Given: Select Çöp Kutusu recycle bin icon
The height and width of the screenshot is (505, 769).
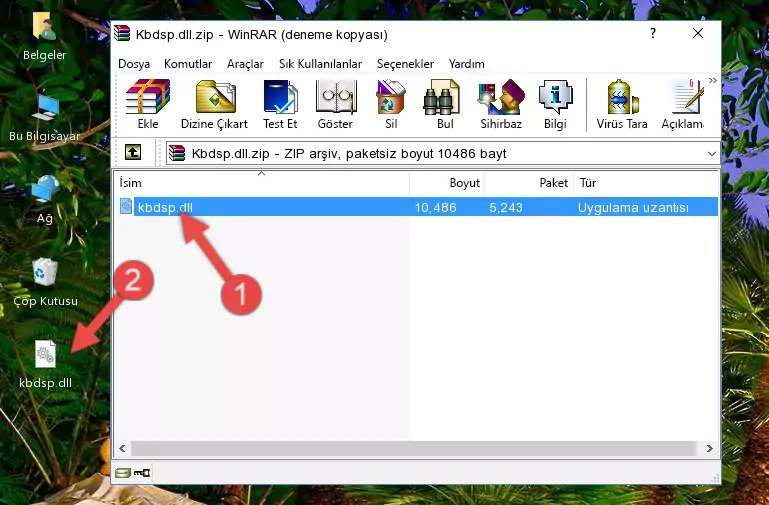Looking at the screenshot, I should 45,282.
